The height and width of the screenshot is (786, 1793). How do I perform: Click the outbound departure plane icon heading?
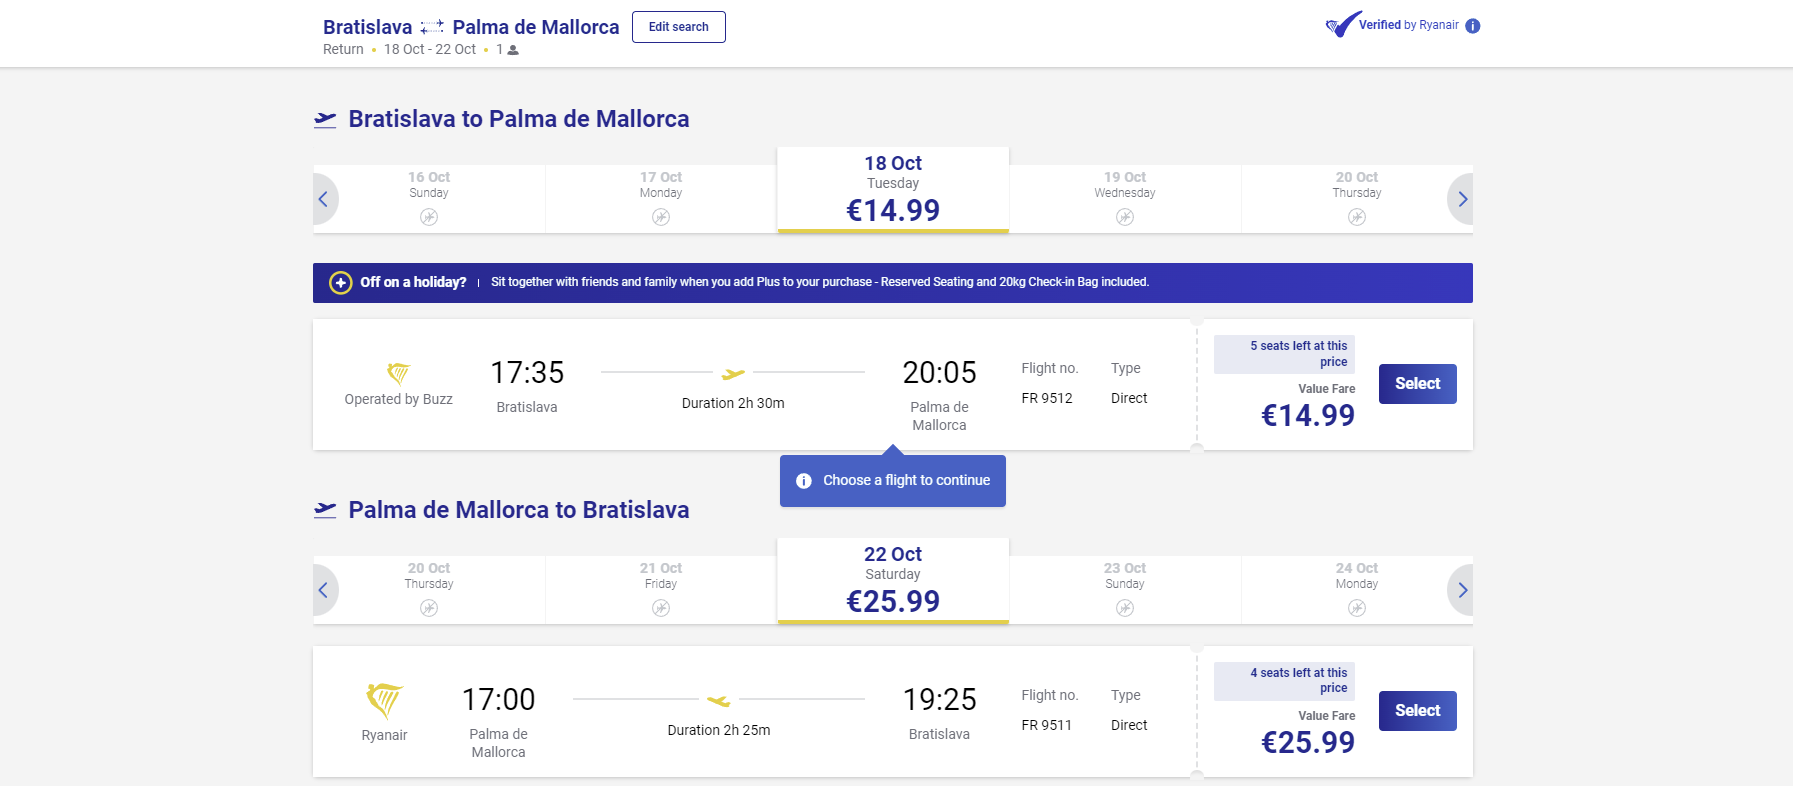tap(325, 120)
